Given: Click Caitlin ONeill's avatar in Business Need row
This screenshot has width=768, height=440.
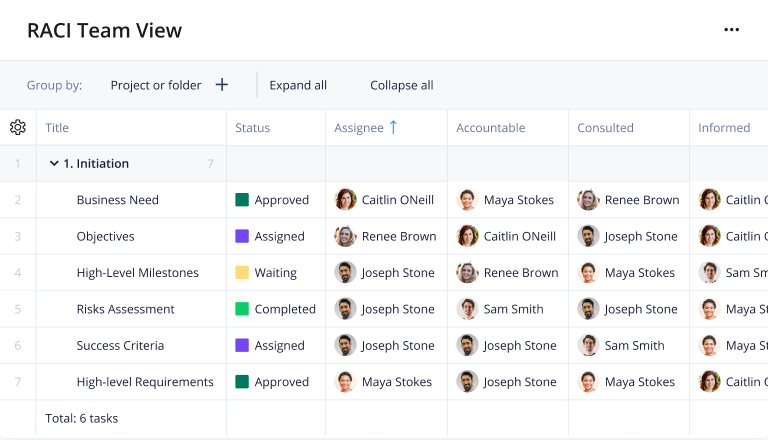Looking at the screenshot, I should [346, 200].
